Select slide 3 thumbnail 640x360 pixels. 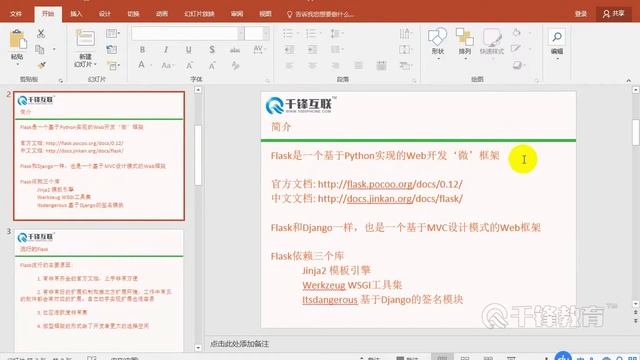tap(99, 290)
